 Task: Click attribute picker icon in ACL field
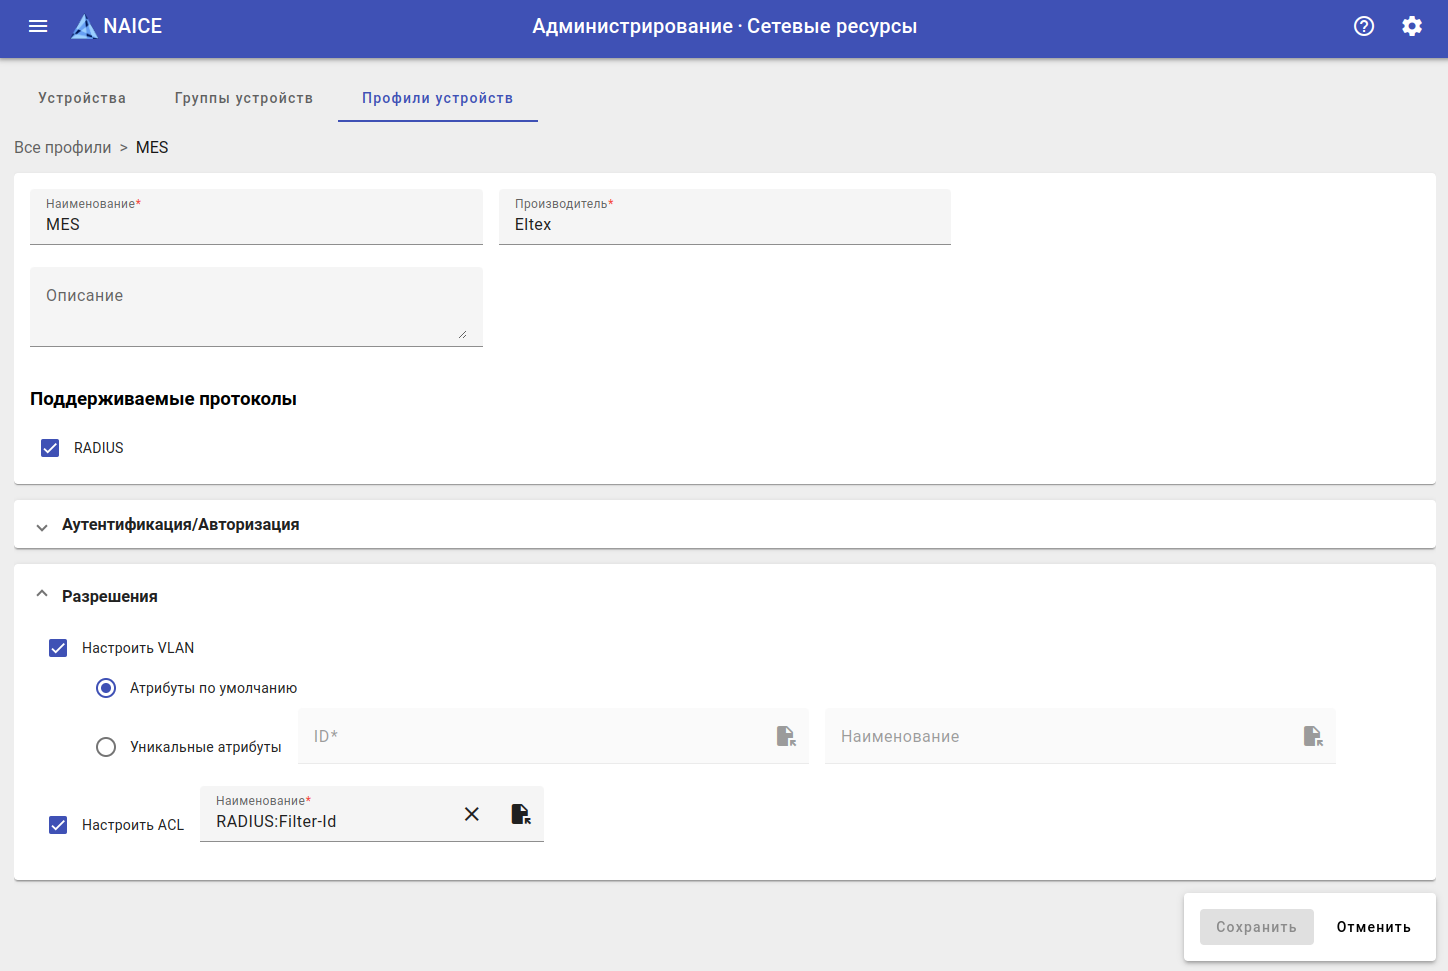[521, 814]
